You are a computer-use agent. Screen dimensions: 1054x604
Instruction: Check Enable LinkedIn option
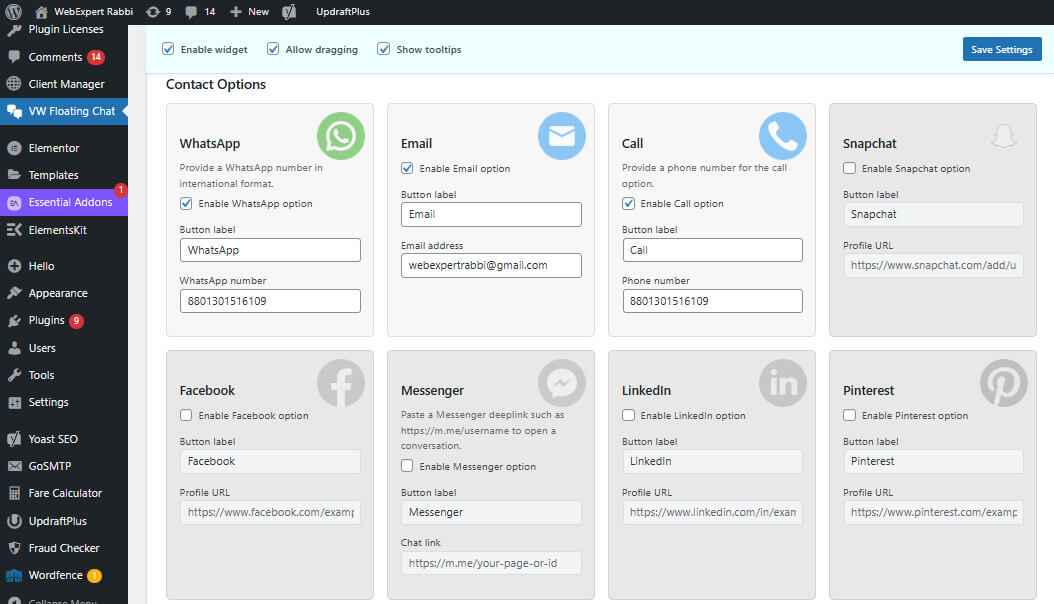click(628, 415)
